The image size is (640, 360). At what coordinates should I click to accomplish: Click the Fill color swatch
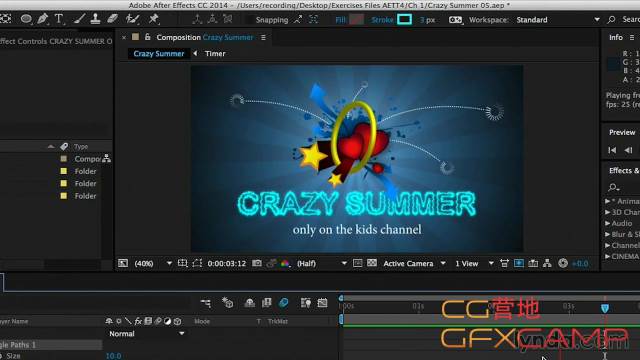coord(356,19)
